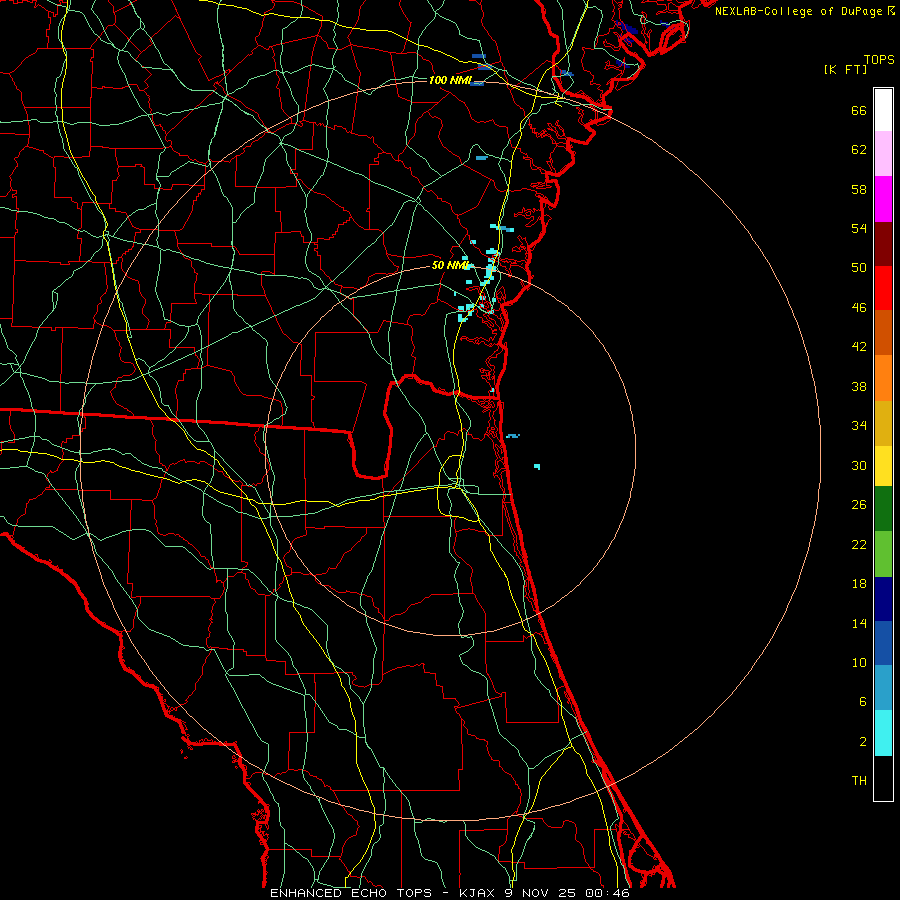
Task: Click the "TH" threshold legend label
Action: click(x=859, y=781)
